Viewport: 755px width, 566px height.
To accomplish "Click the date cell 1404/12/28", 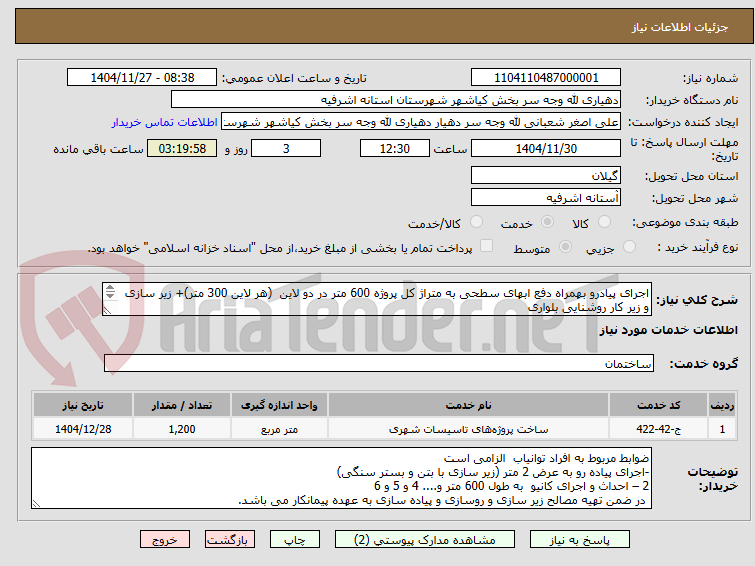I will point(83,429).
